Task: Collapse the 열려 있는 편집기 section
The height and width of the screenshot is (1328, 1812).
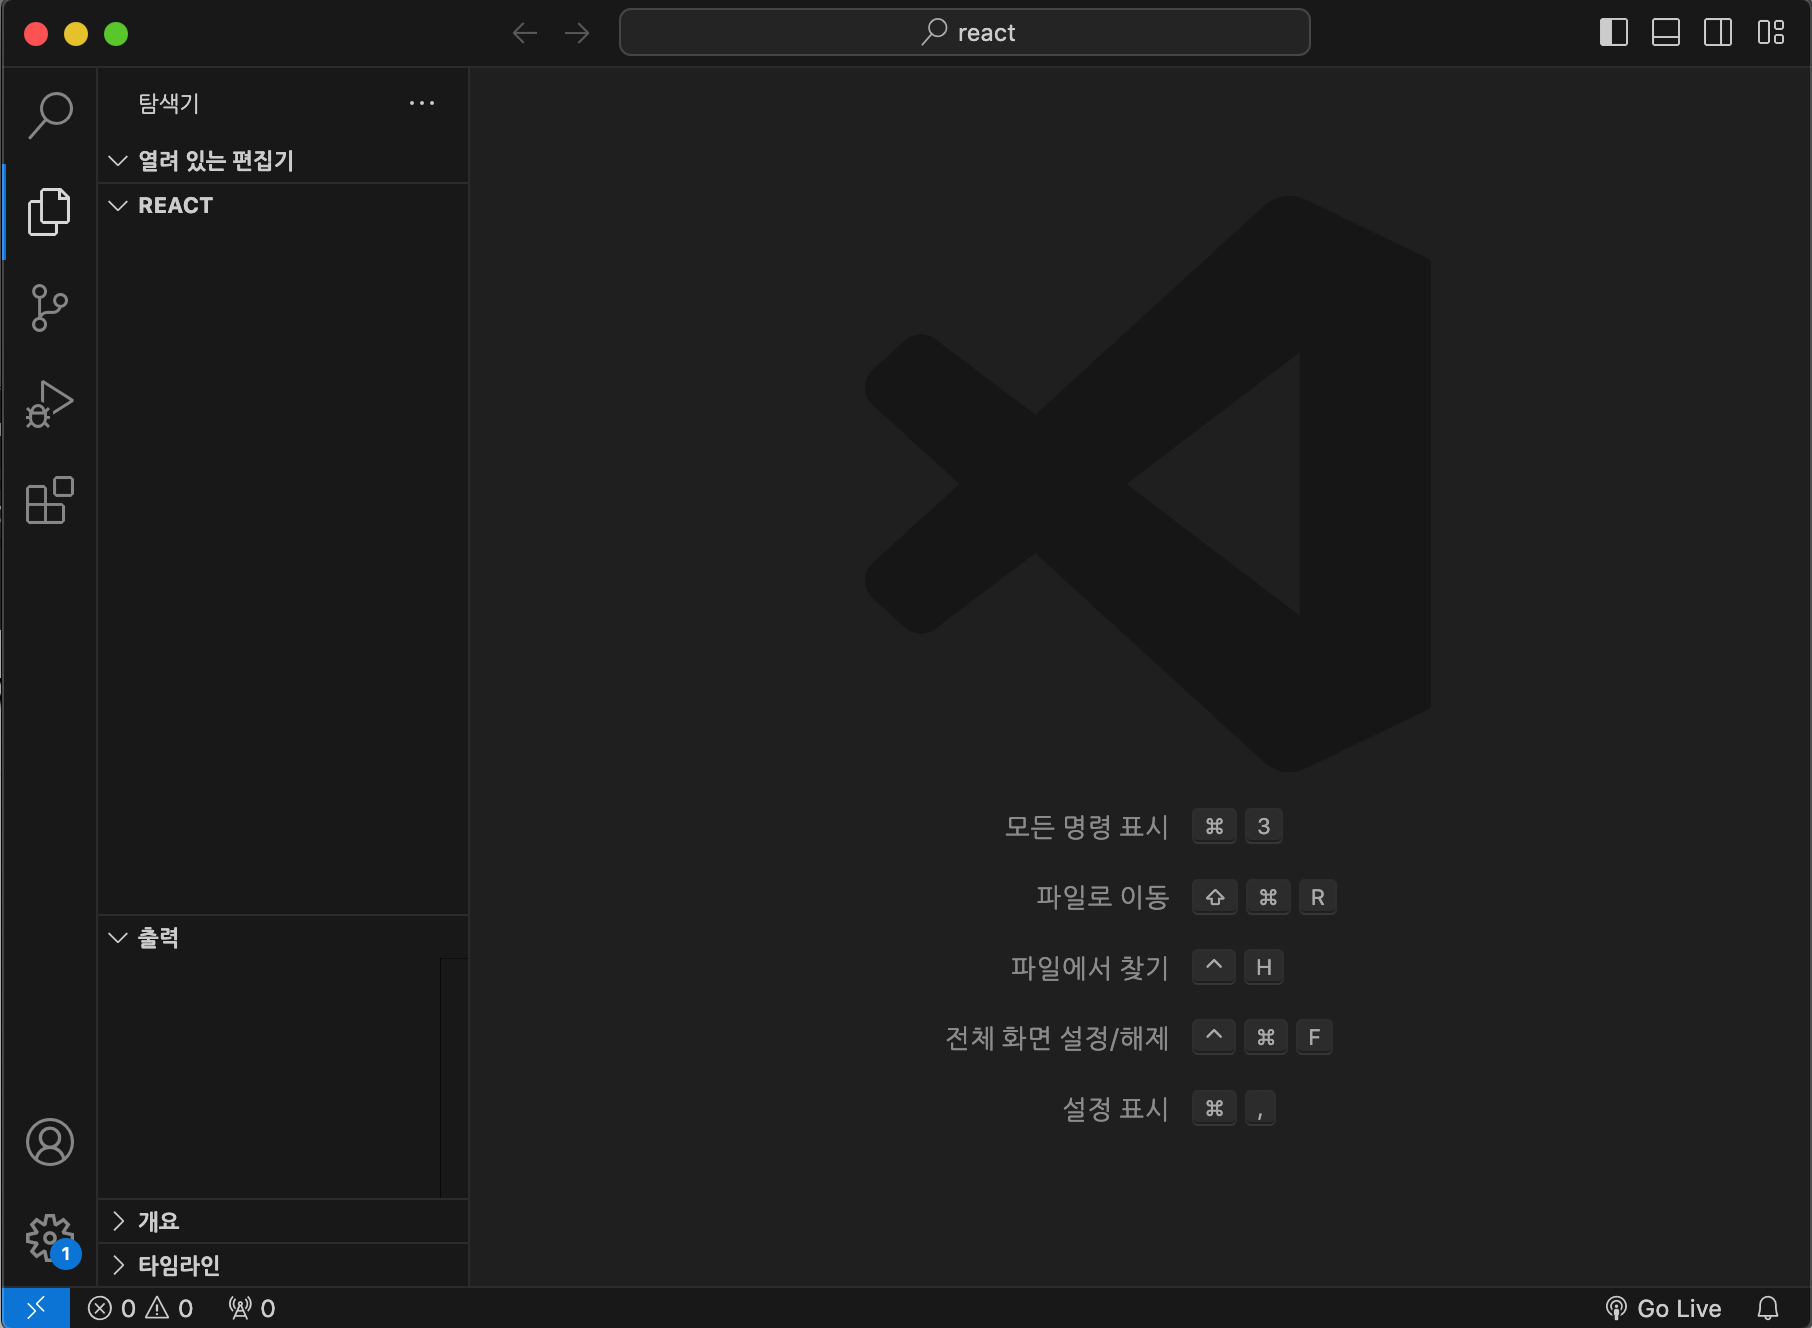Action: 283,160
